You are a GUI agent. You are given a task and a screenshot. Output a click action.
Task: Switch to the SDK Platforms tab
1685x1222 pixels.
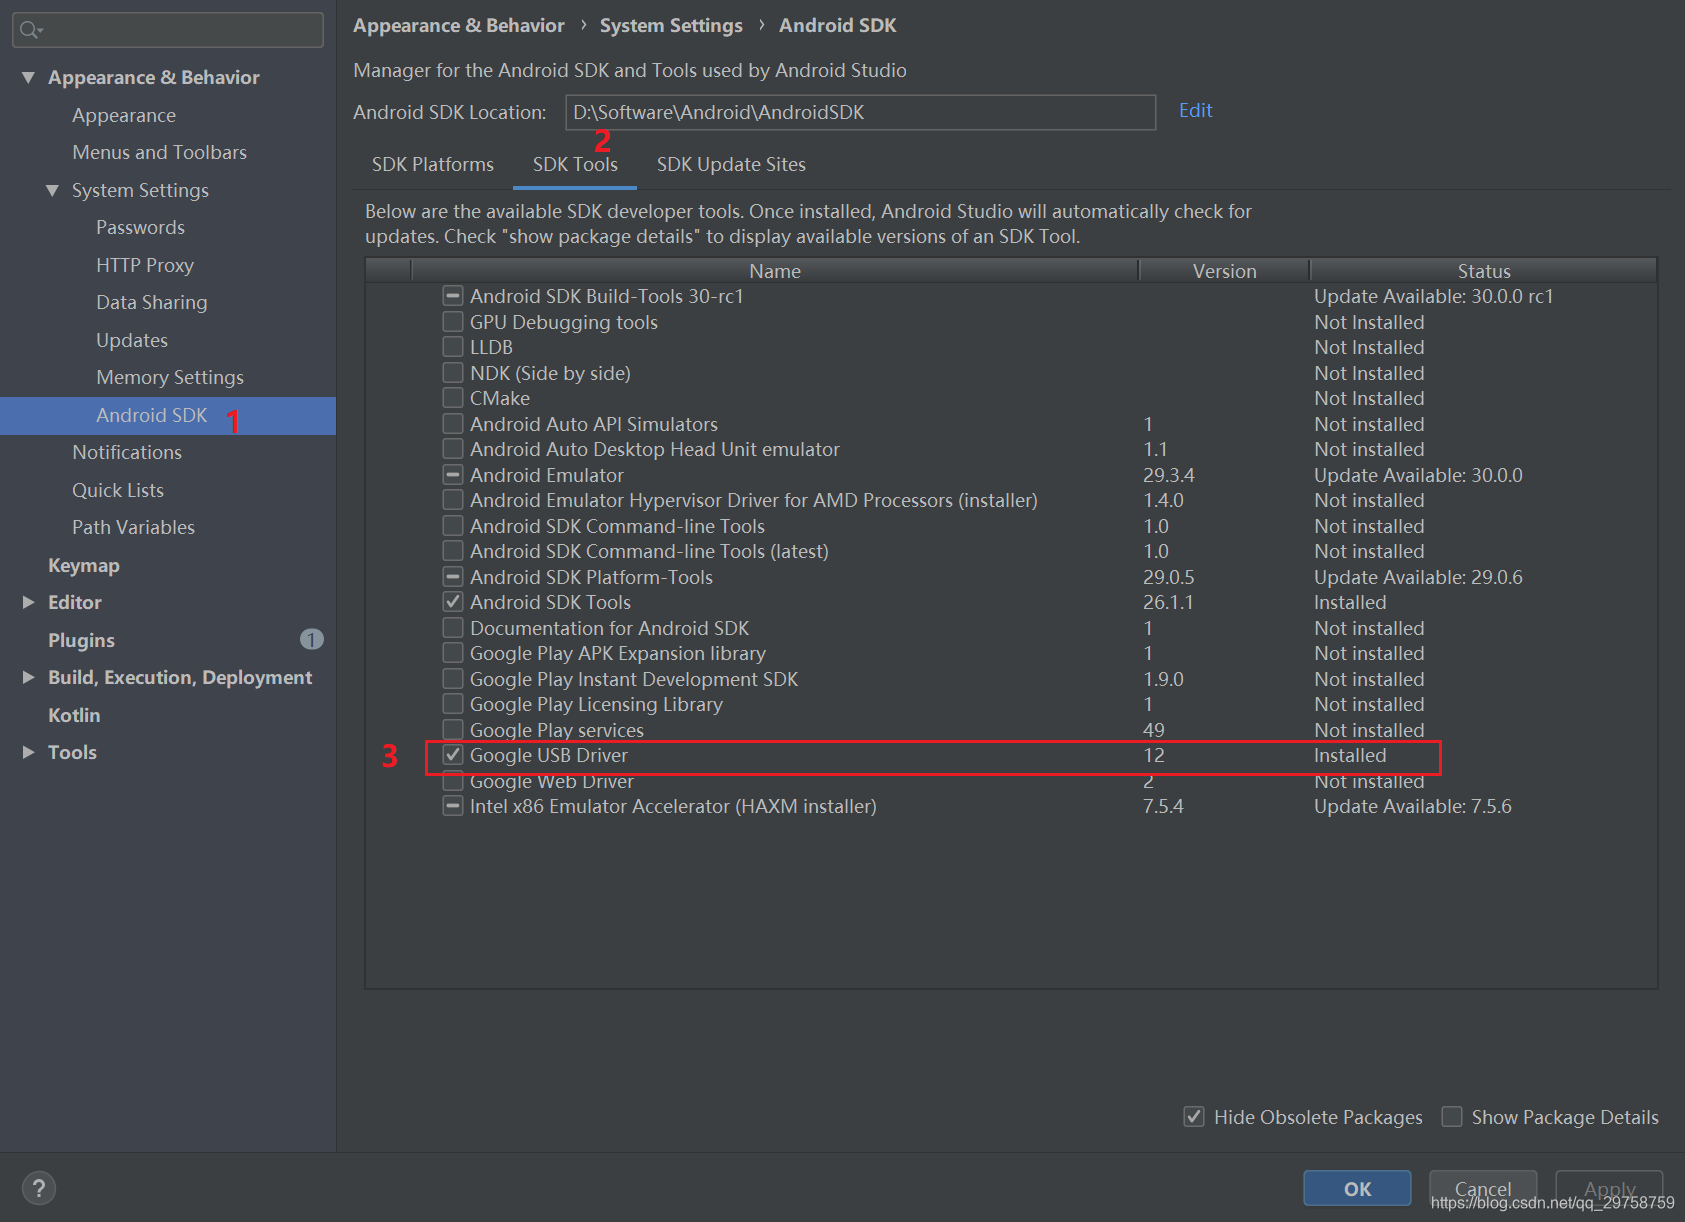tap(433, 164)
